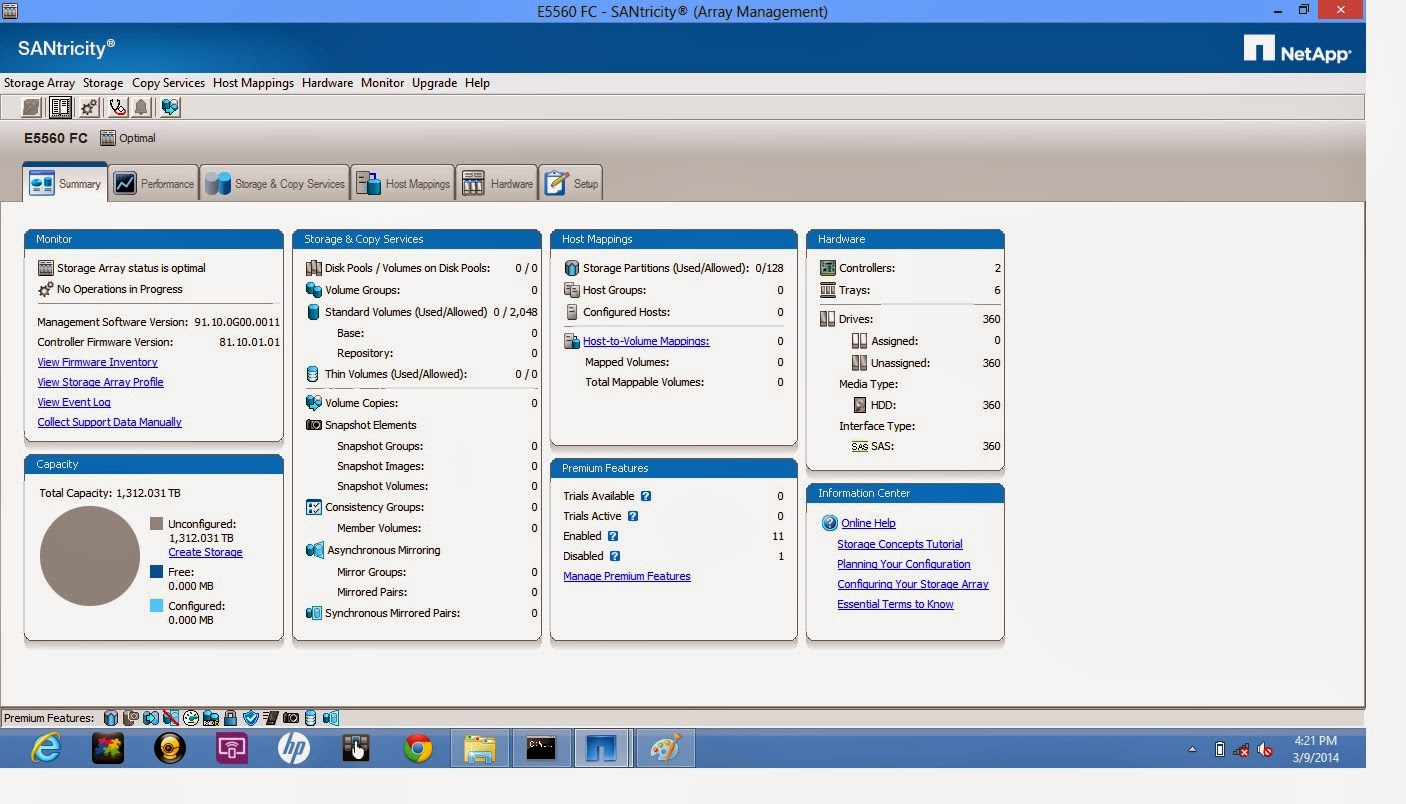Open the Upgrade menu
The width and height of the screenshot is (1406, 804).
[434, 83]
